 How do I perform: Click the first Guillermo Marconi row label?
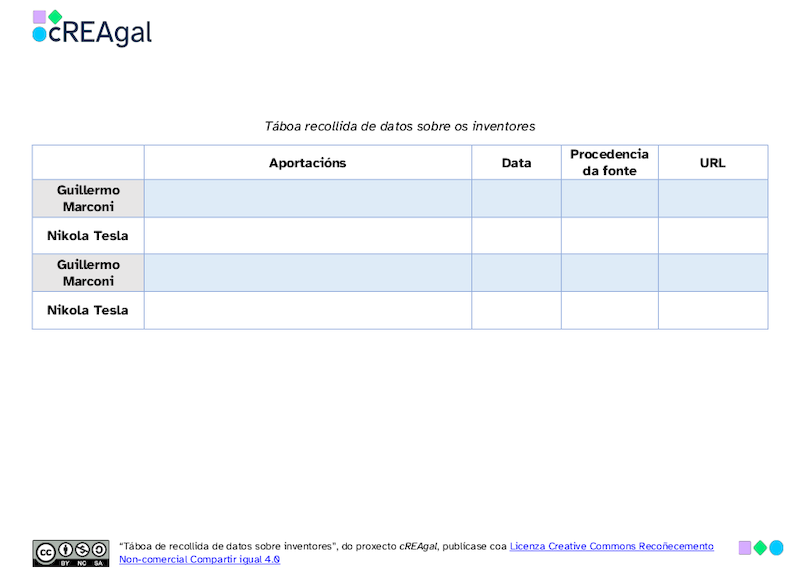pos(88,197)
